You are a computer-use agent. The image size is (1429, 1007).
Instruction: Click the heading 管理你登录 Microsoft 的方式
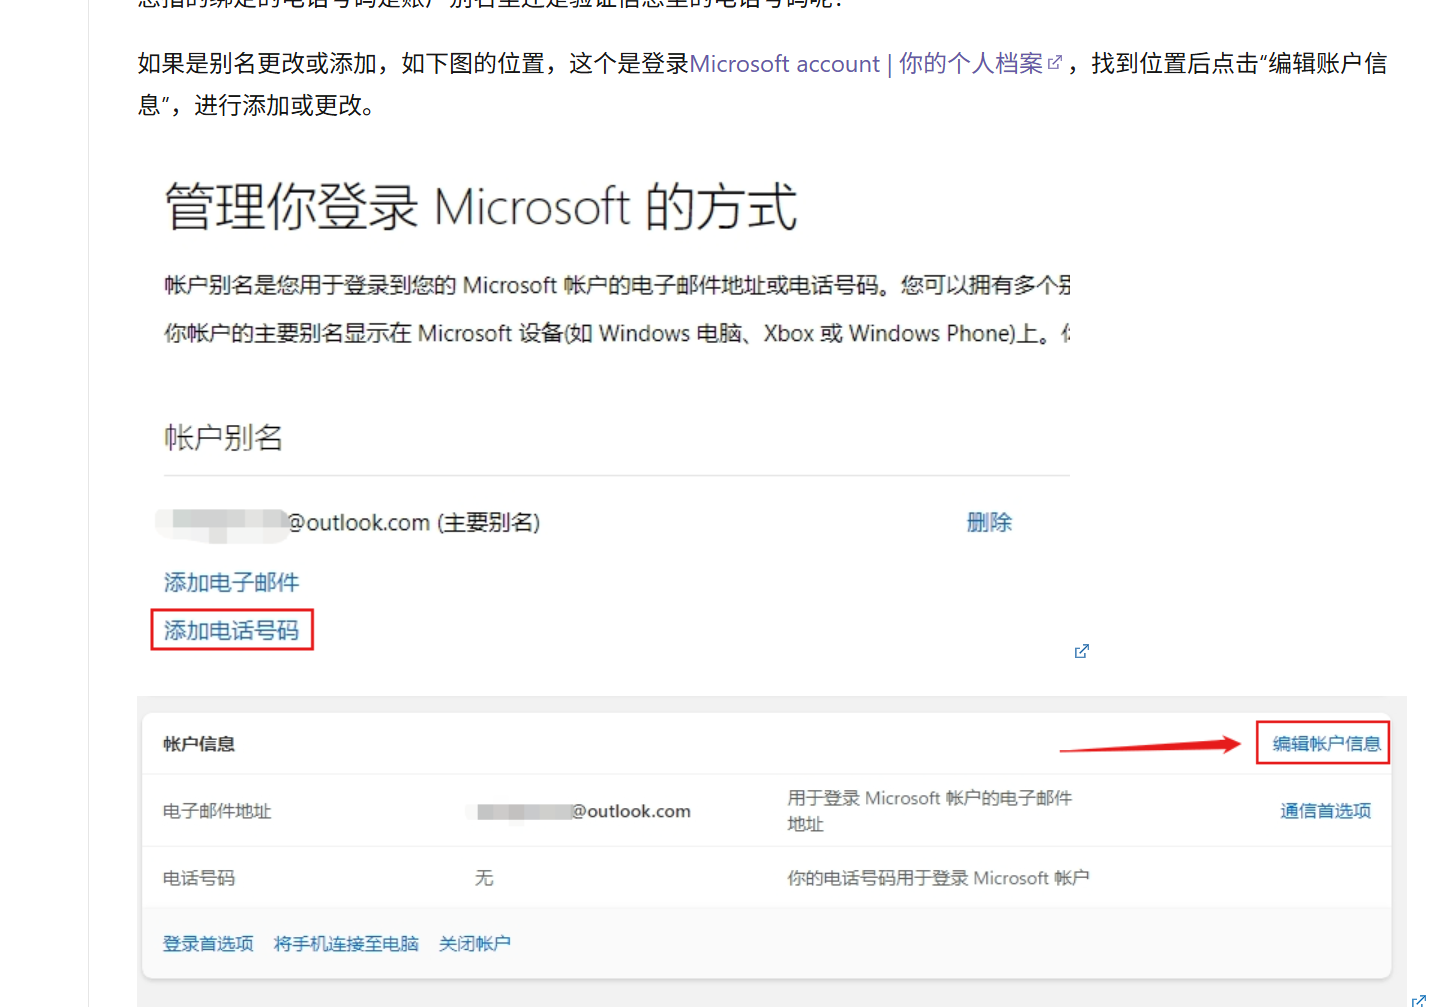click(x=481, y=207)
